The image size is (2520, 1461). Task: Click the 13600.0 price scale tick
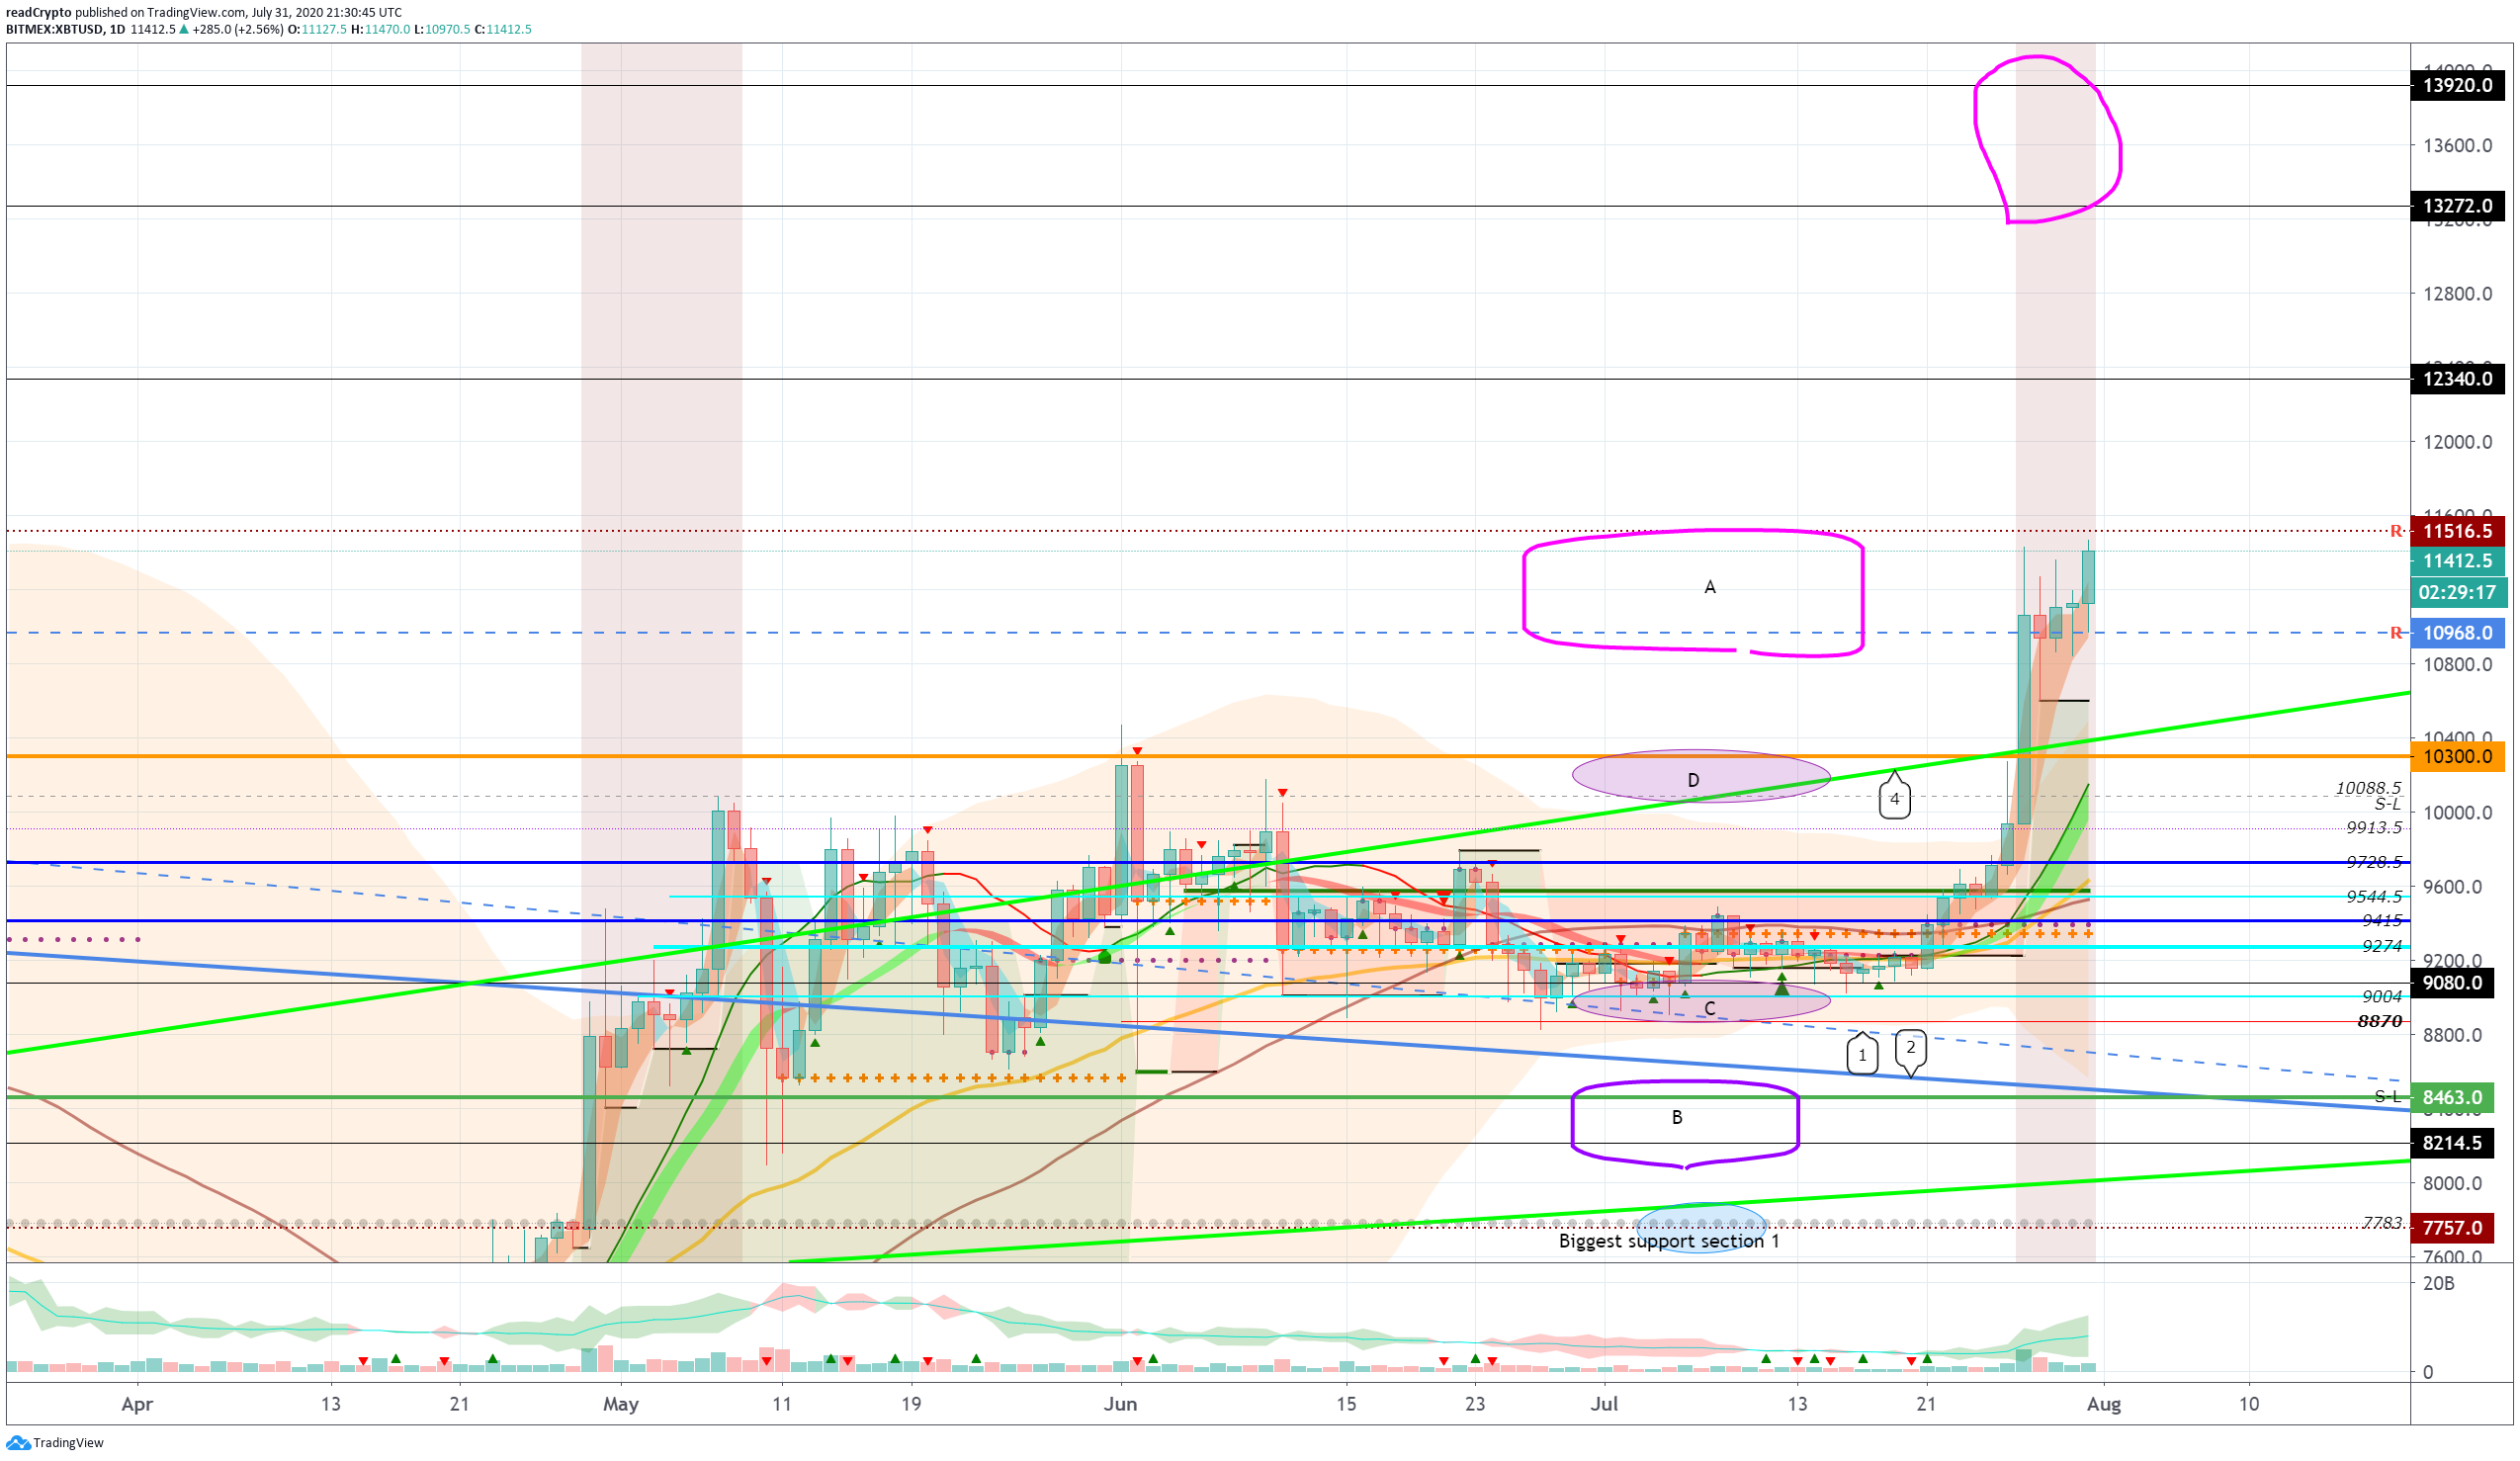(x=2457, y=146)
